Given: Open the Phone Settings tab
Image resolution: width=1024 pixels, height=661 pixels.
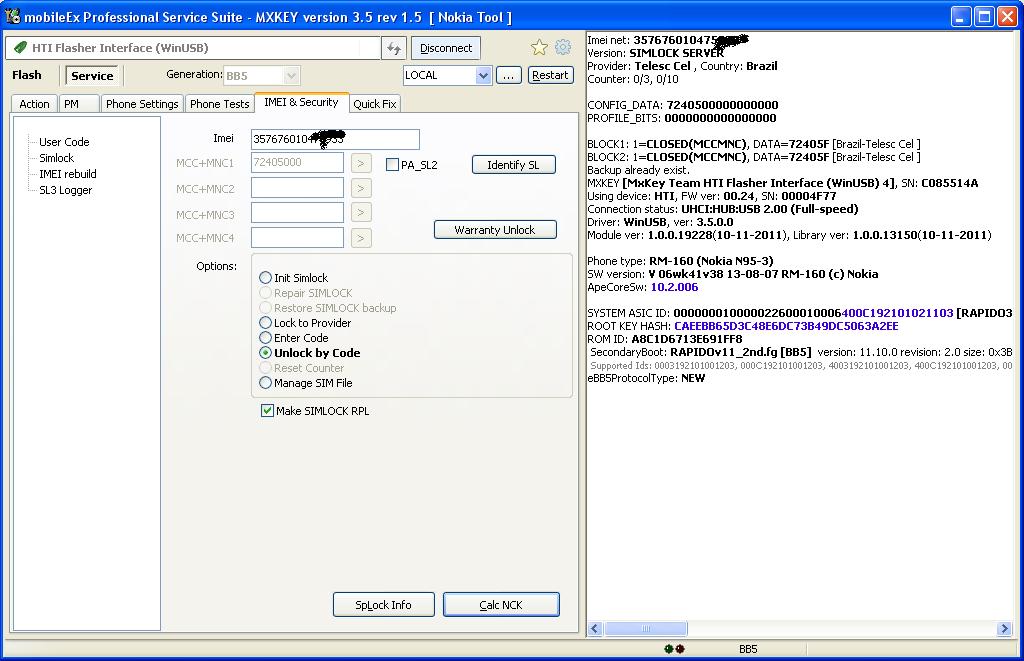Looking at the screenshot, I should click(142, 104).
